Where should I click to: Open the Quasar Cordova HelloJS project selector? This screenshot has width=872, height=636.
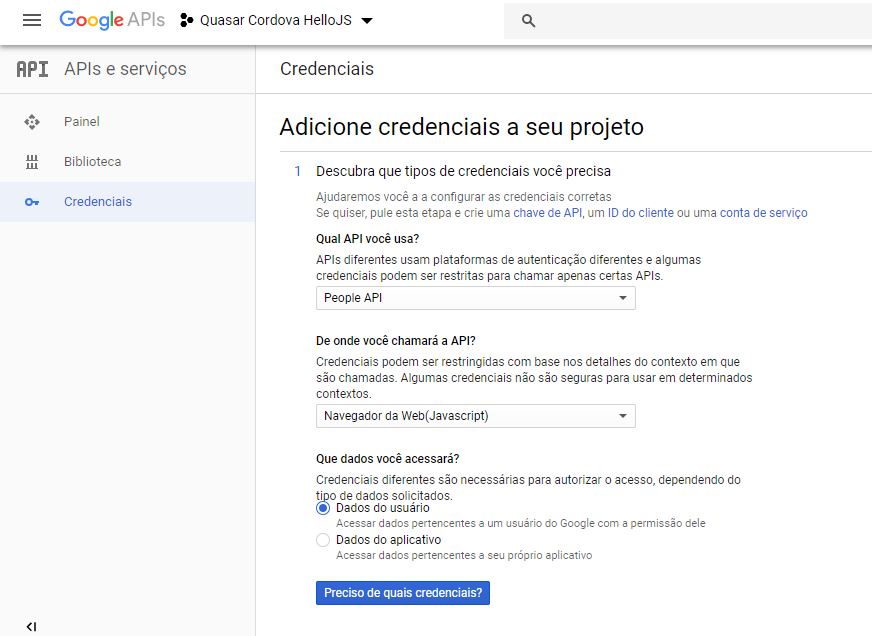pyautogui.click(x=276, y=21)
